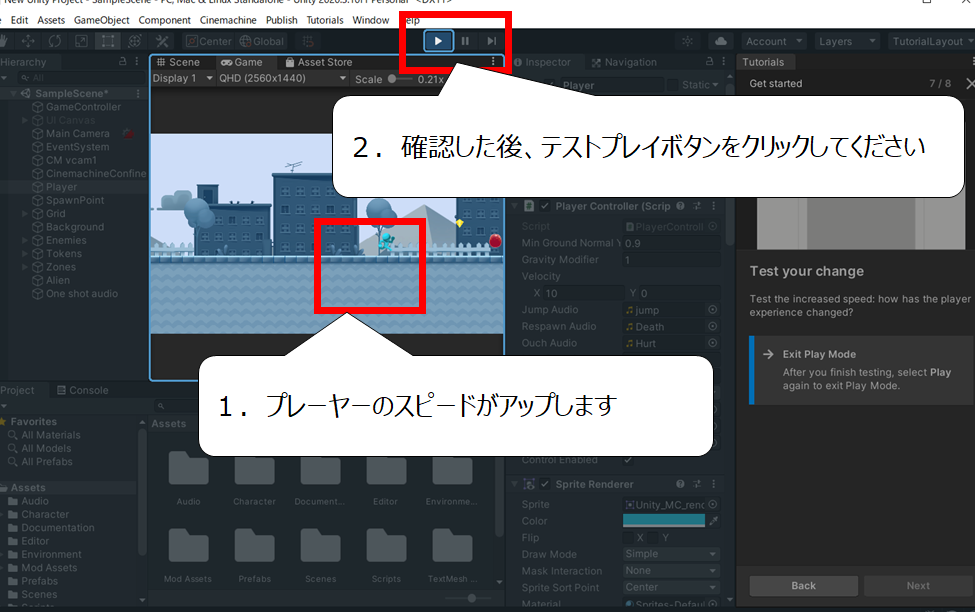The width and height of the screenshot is (975, 612).
Task: Click the Step frame button
Action: (491, 41)
